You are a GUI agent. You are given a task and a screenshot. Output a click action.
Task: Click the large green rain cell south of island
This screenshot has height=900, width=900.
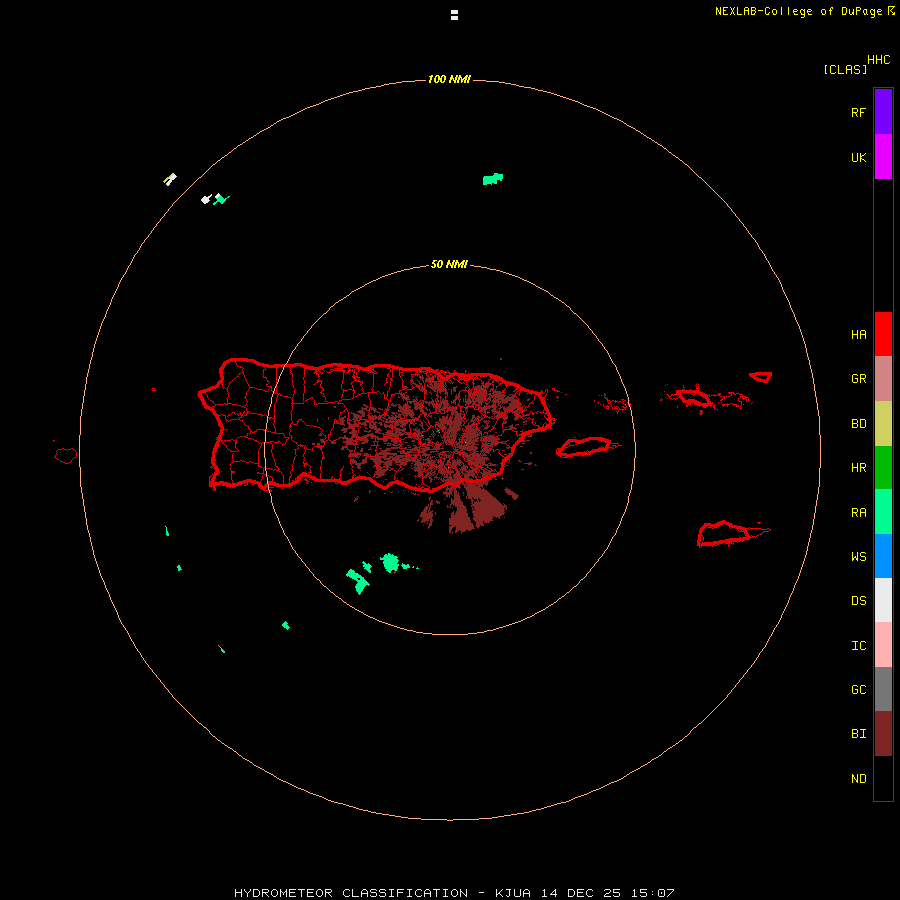(x=390, y=562)
